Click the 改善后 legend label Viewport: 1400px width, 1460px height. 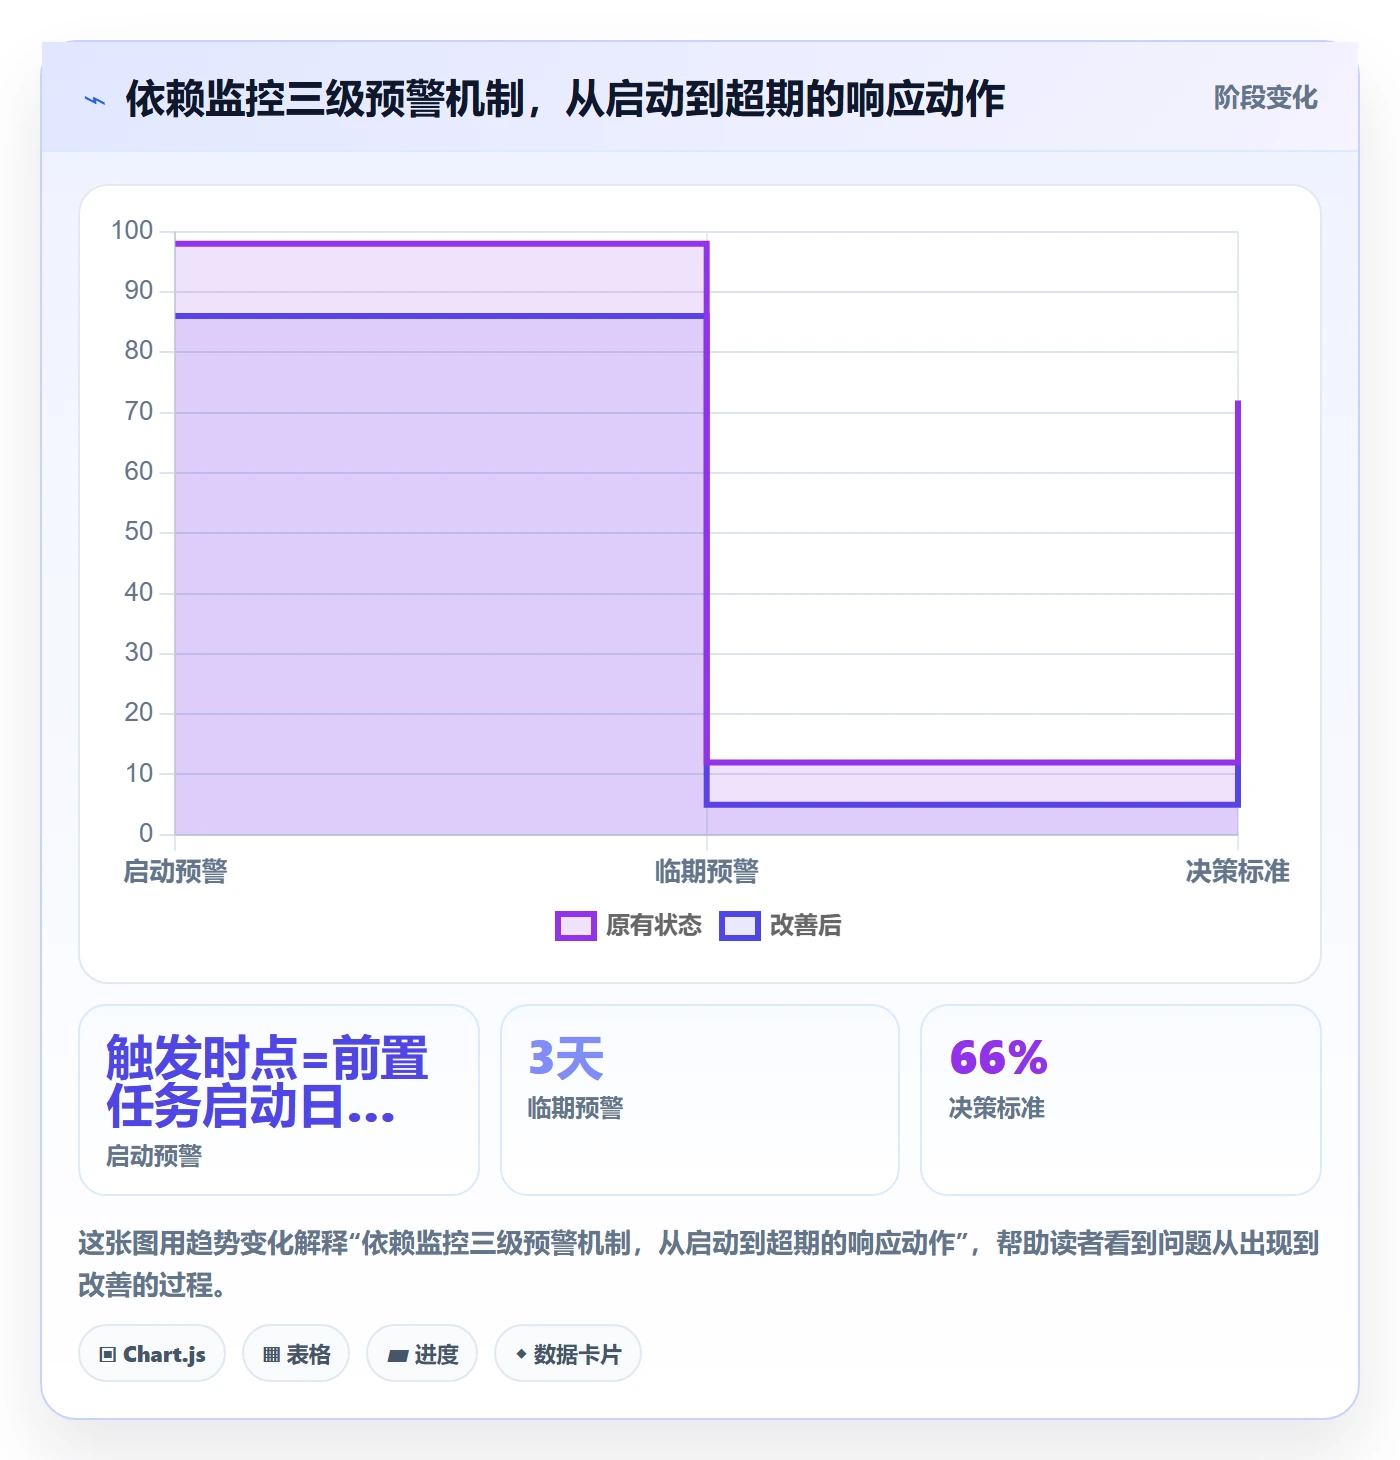pos(805,926)
